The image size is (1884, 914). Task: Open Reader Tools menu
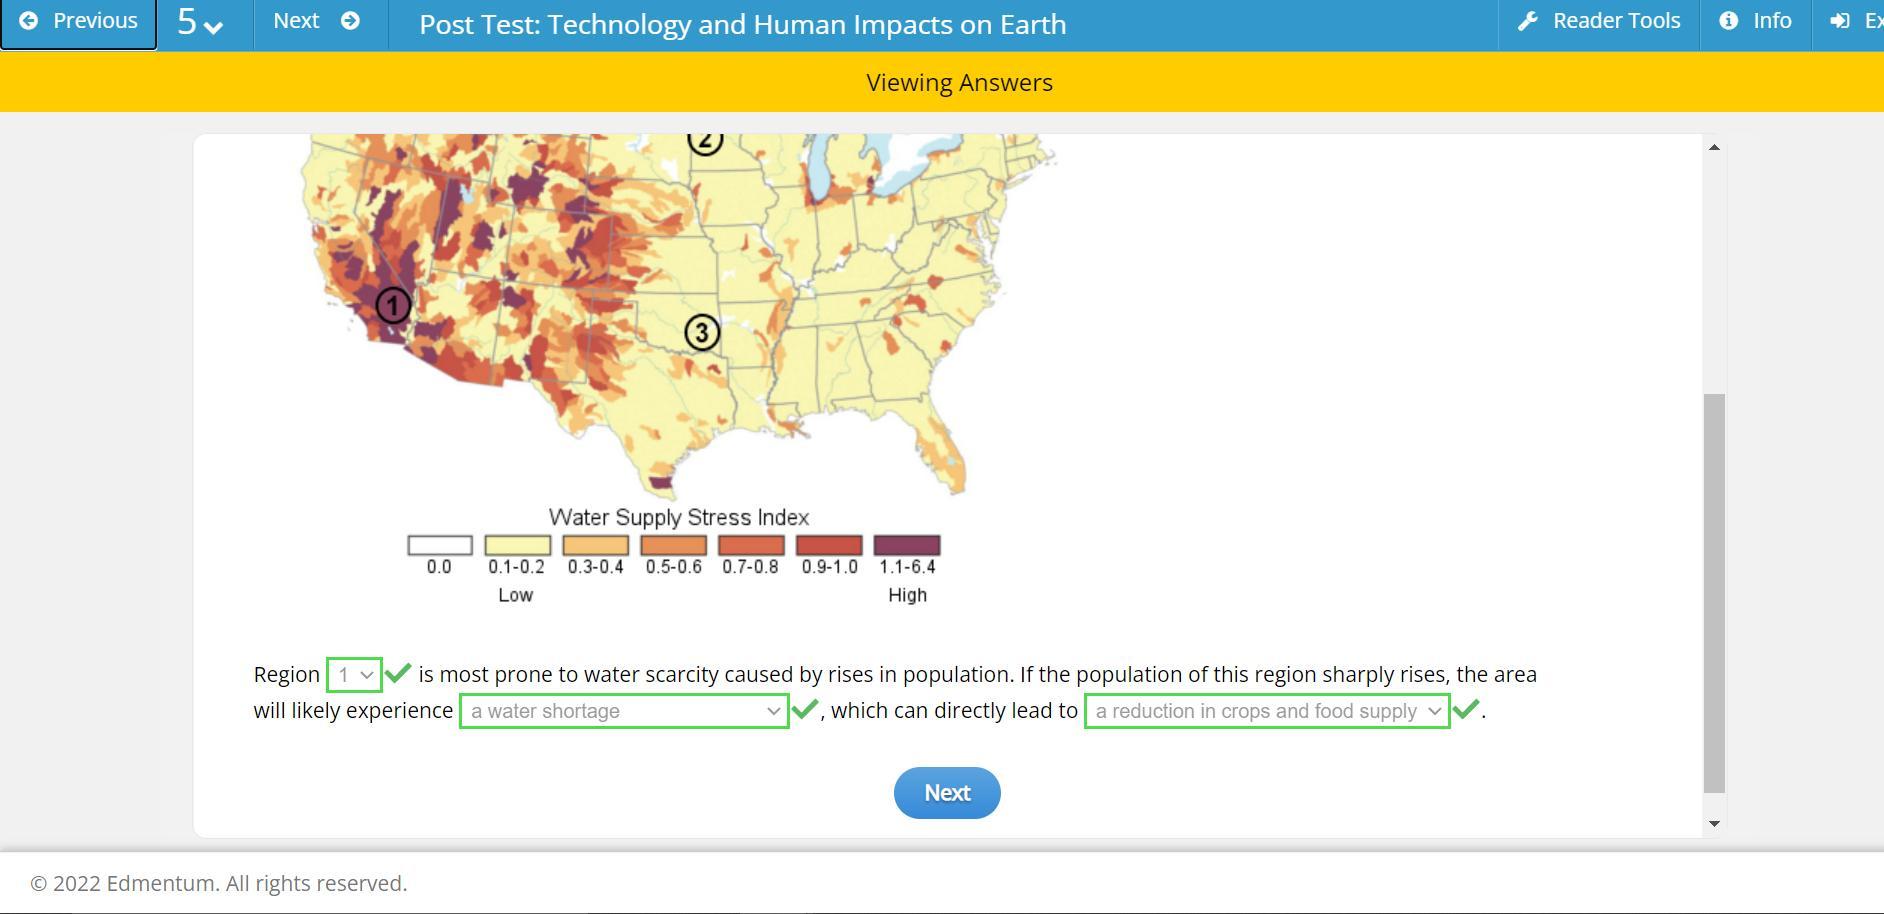pos(1599,22)
